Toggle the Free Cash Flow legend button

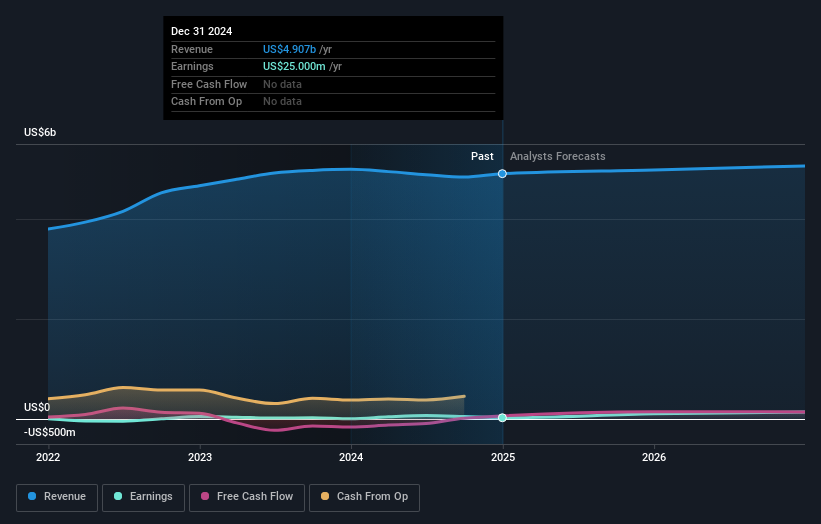coord(247,497)
